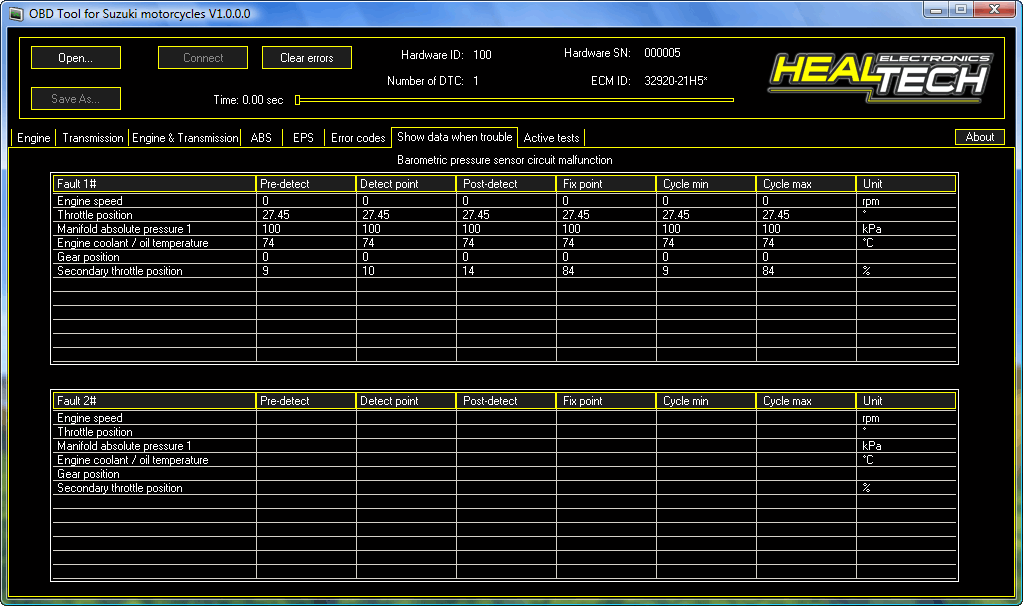
Task: Click Fault 1 Fix point header
Action: click(x=606, y=184)
